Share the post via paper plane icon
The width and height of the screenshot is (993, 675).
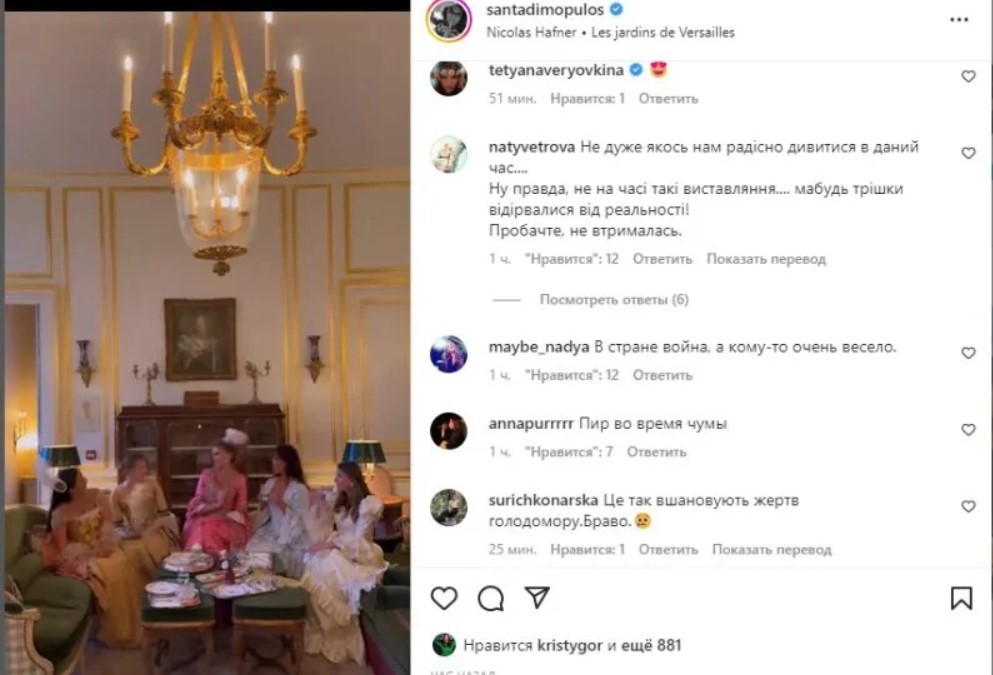point(537,598)
